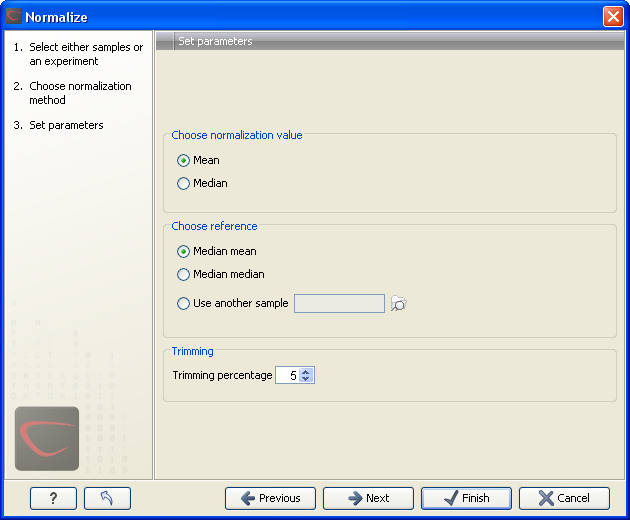Click the another sample text field
The image size is (630, 520).
[x=339, y=303]
